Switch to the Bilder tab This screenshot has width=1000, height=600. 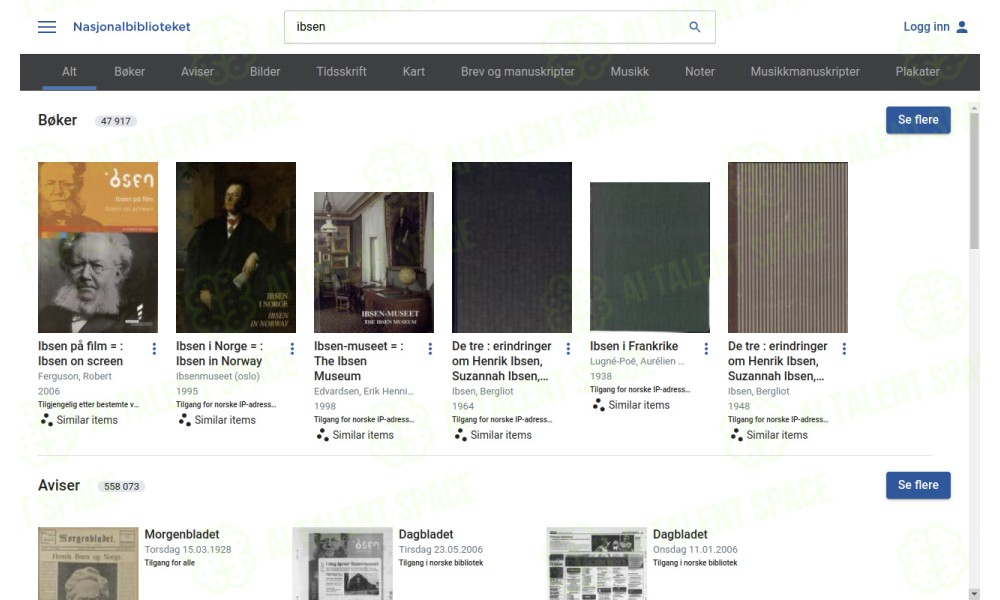(265, 71)
